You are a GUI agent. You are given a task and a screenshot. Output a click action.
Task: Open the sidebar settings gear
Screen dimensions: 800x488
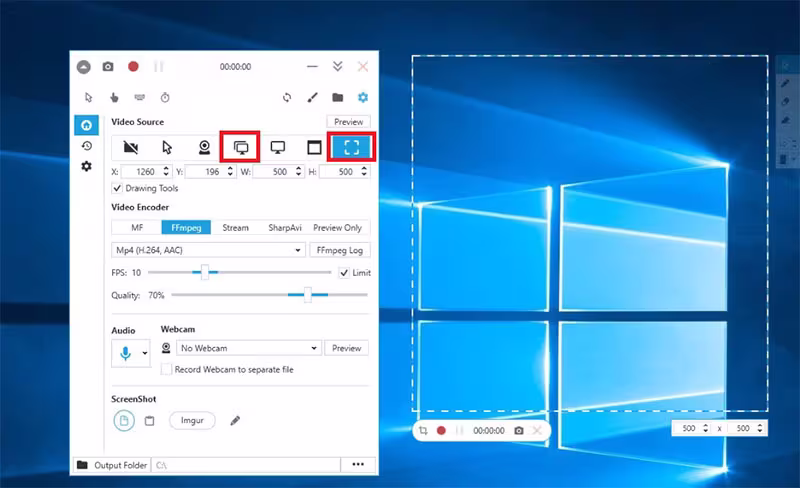87,166
